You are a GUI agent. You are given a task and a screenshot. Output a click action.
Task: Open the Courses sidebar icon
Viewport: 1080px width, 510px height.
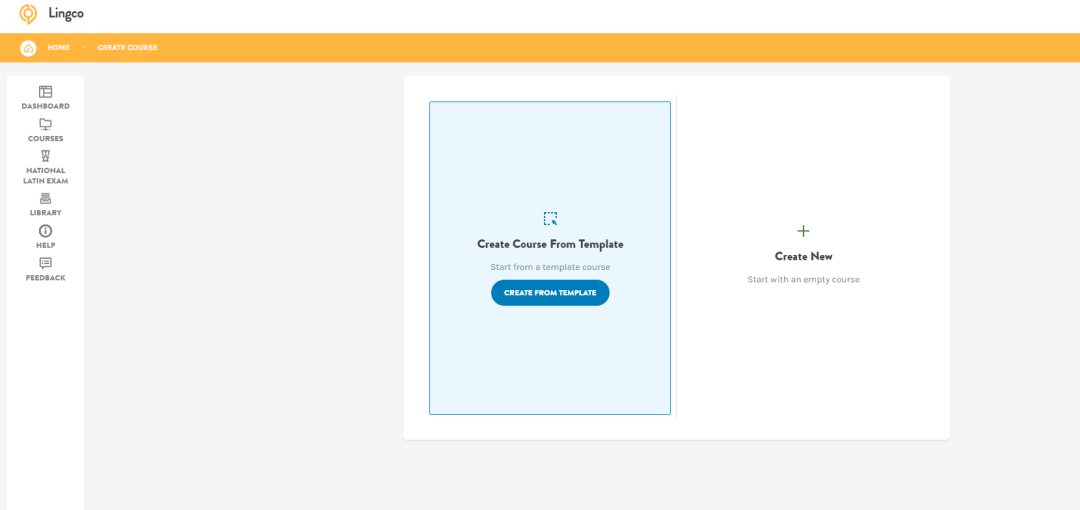tap(45, 124)
